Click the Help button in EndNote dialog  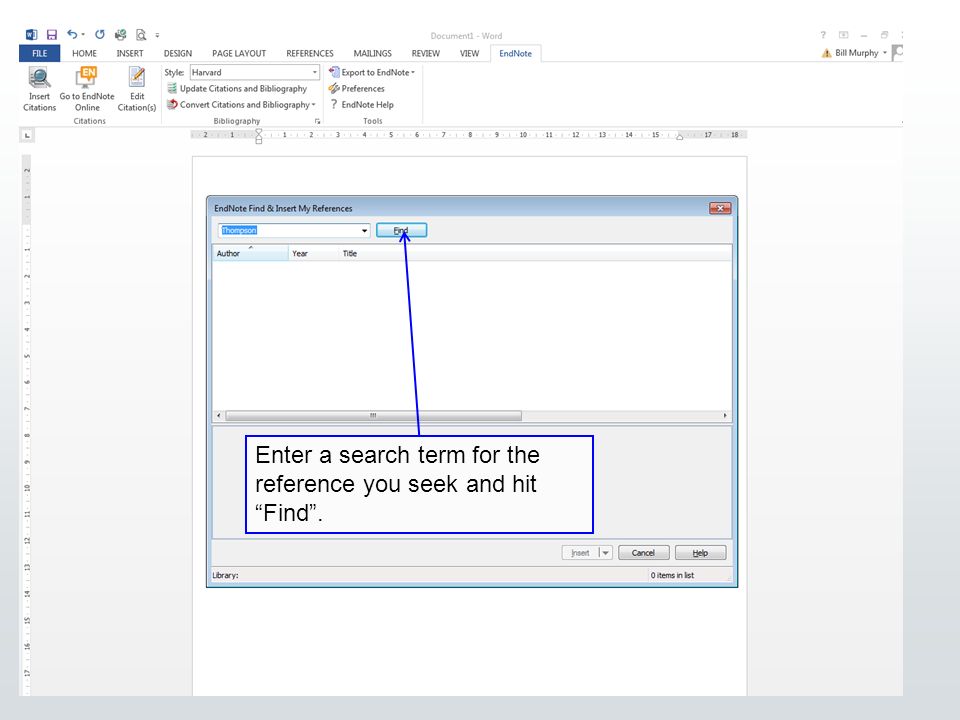(x=700, y=553)
